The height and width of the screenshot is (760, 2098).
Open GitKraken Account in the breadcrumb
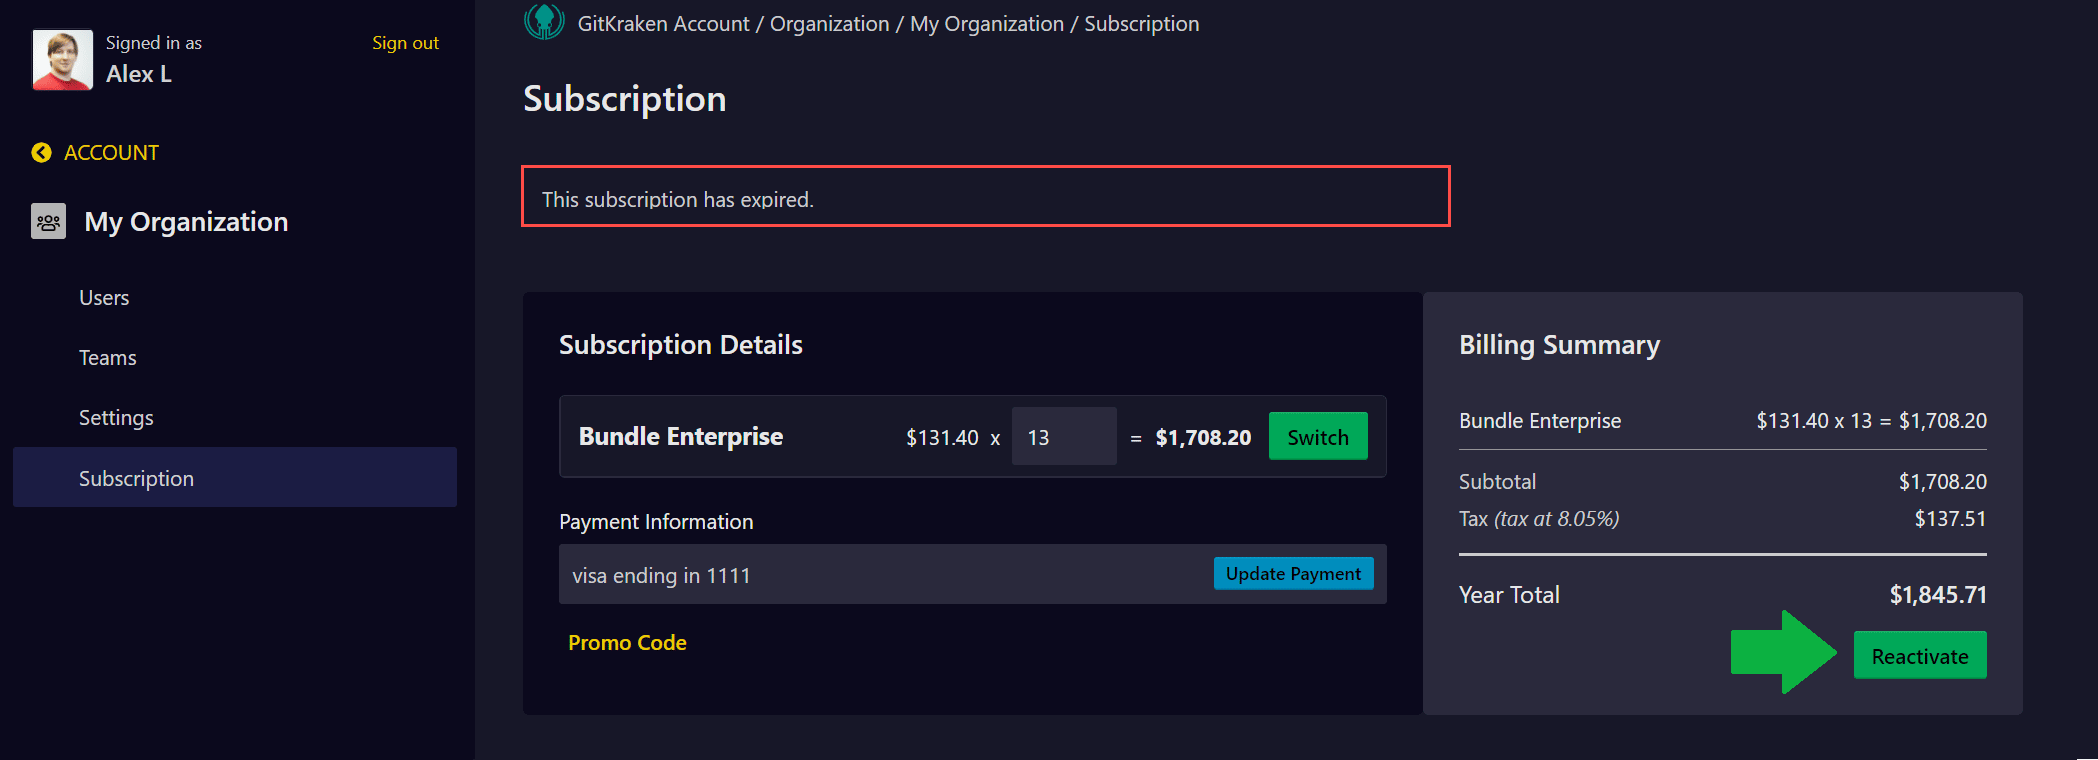pyautogui.click(x=663, y=24)
